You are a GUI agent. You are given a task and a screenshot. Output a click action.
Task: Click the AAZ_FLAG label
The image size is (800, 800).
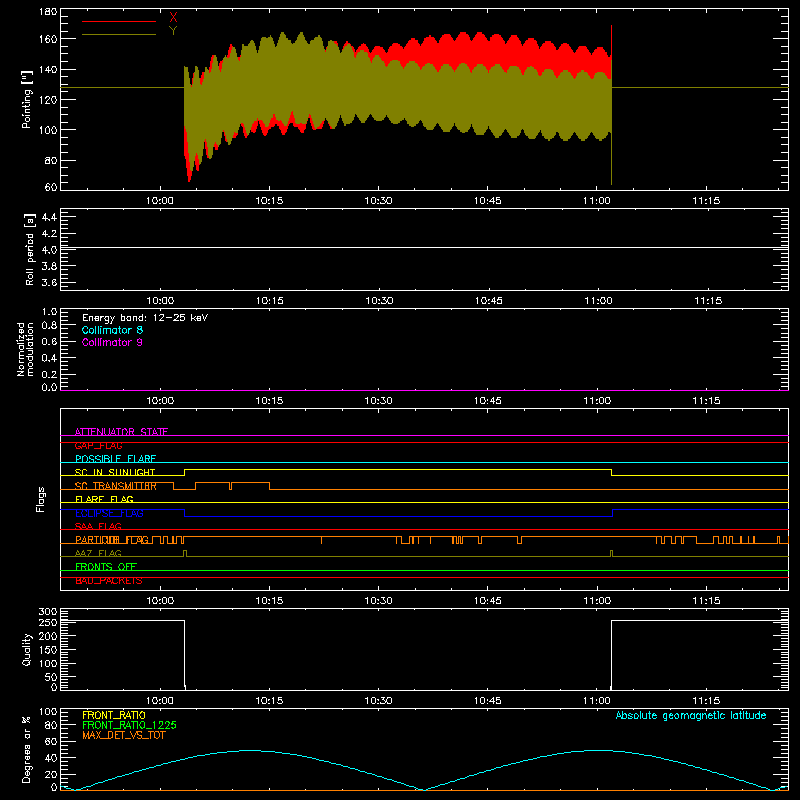coord(98,553)
